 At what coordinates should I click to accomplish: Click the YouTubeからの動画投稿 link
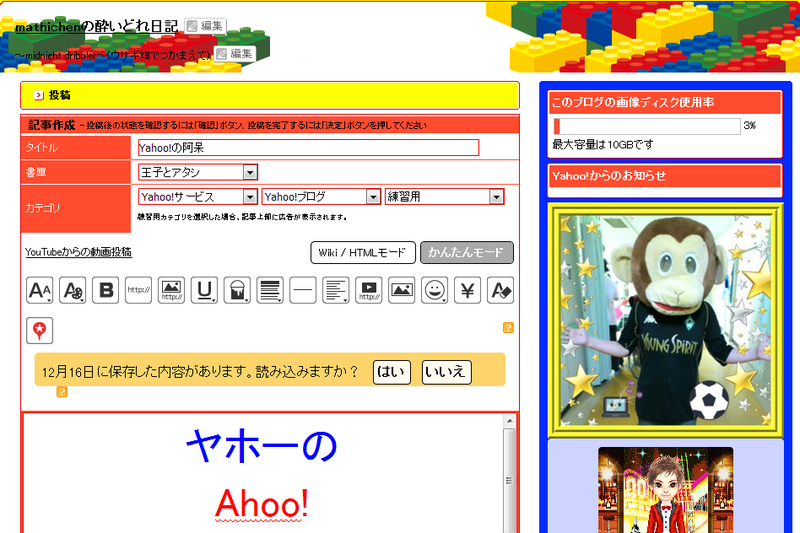[x=79, y=252]
